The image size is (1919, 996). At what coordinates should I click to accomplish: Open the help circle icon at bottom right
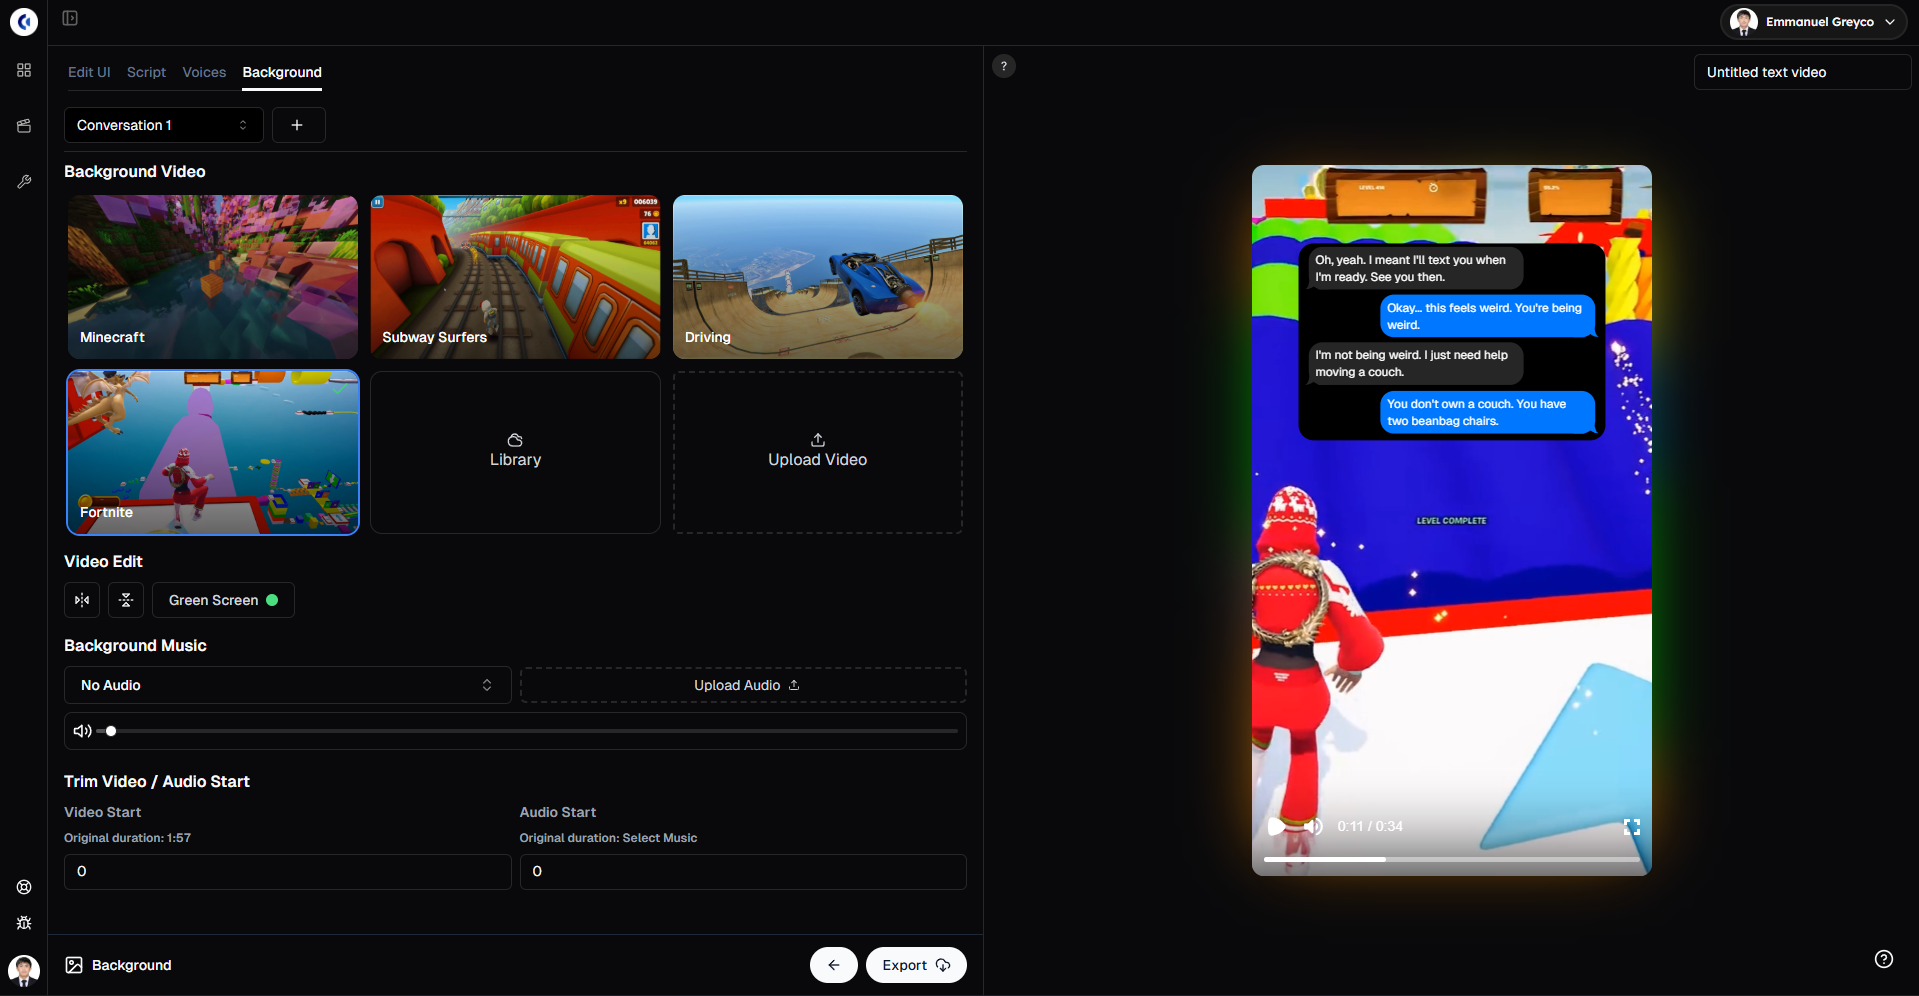1884,959
